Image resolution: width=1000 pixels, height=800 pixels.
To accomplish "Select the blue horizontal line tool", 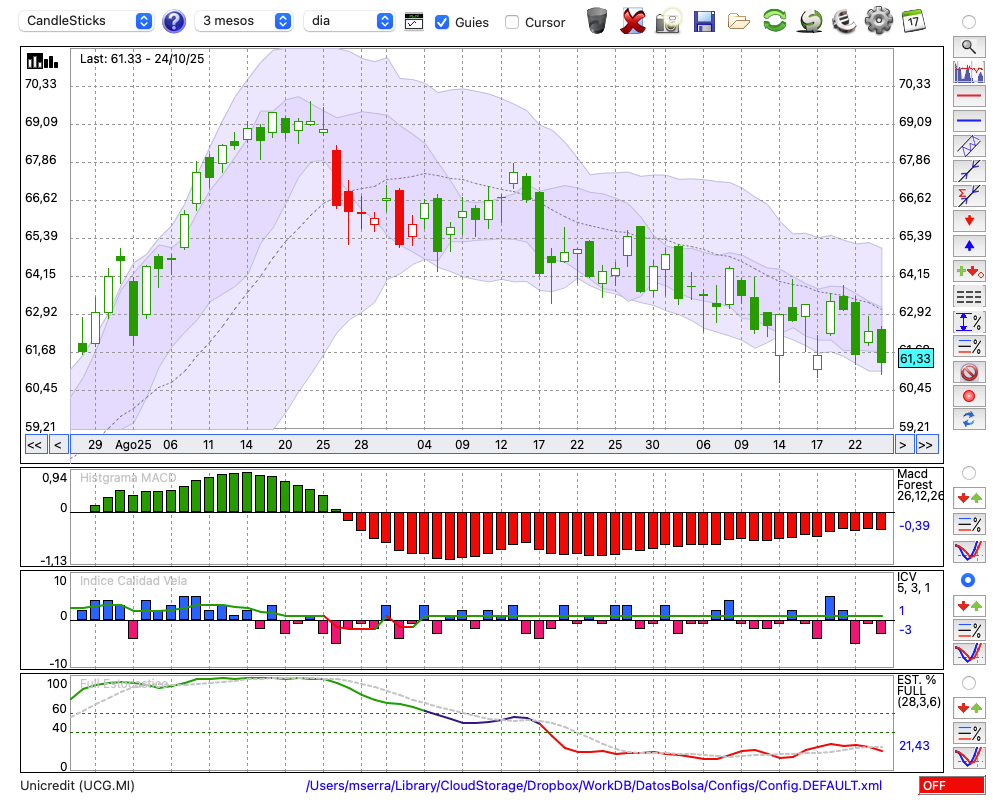I will point(969,121).
